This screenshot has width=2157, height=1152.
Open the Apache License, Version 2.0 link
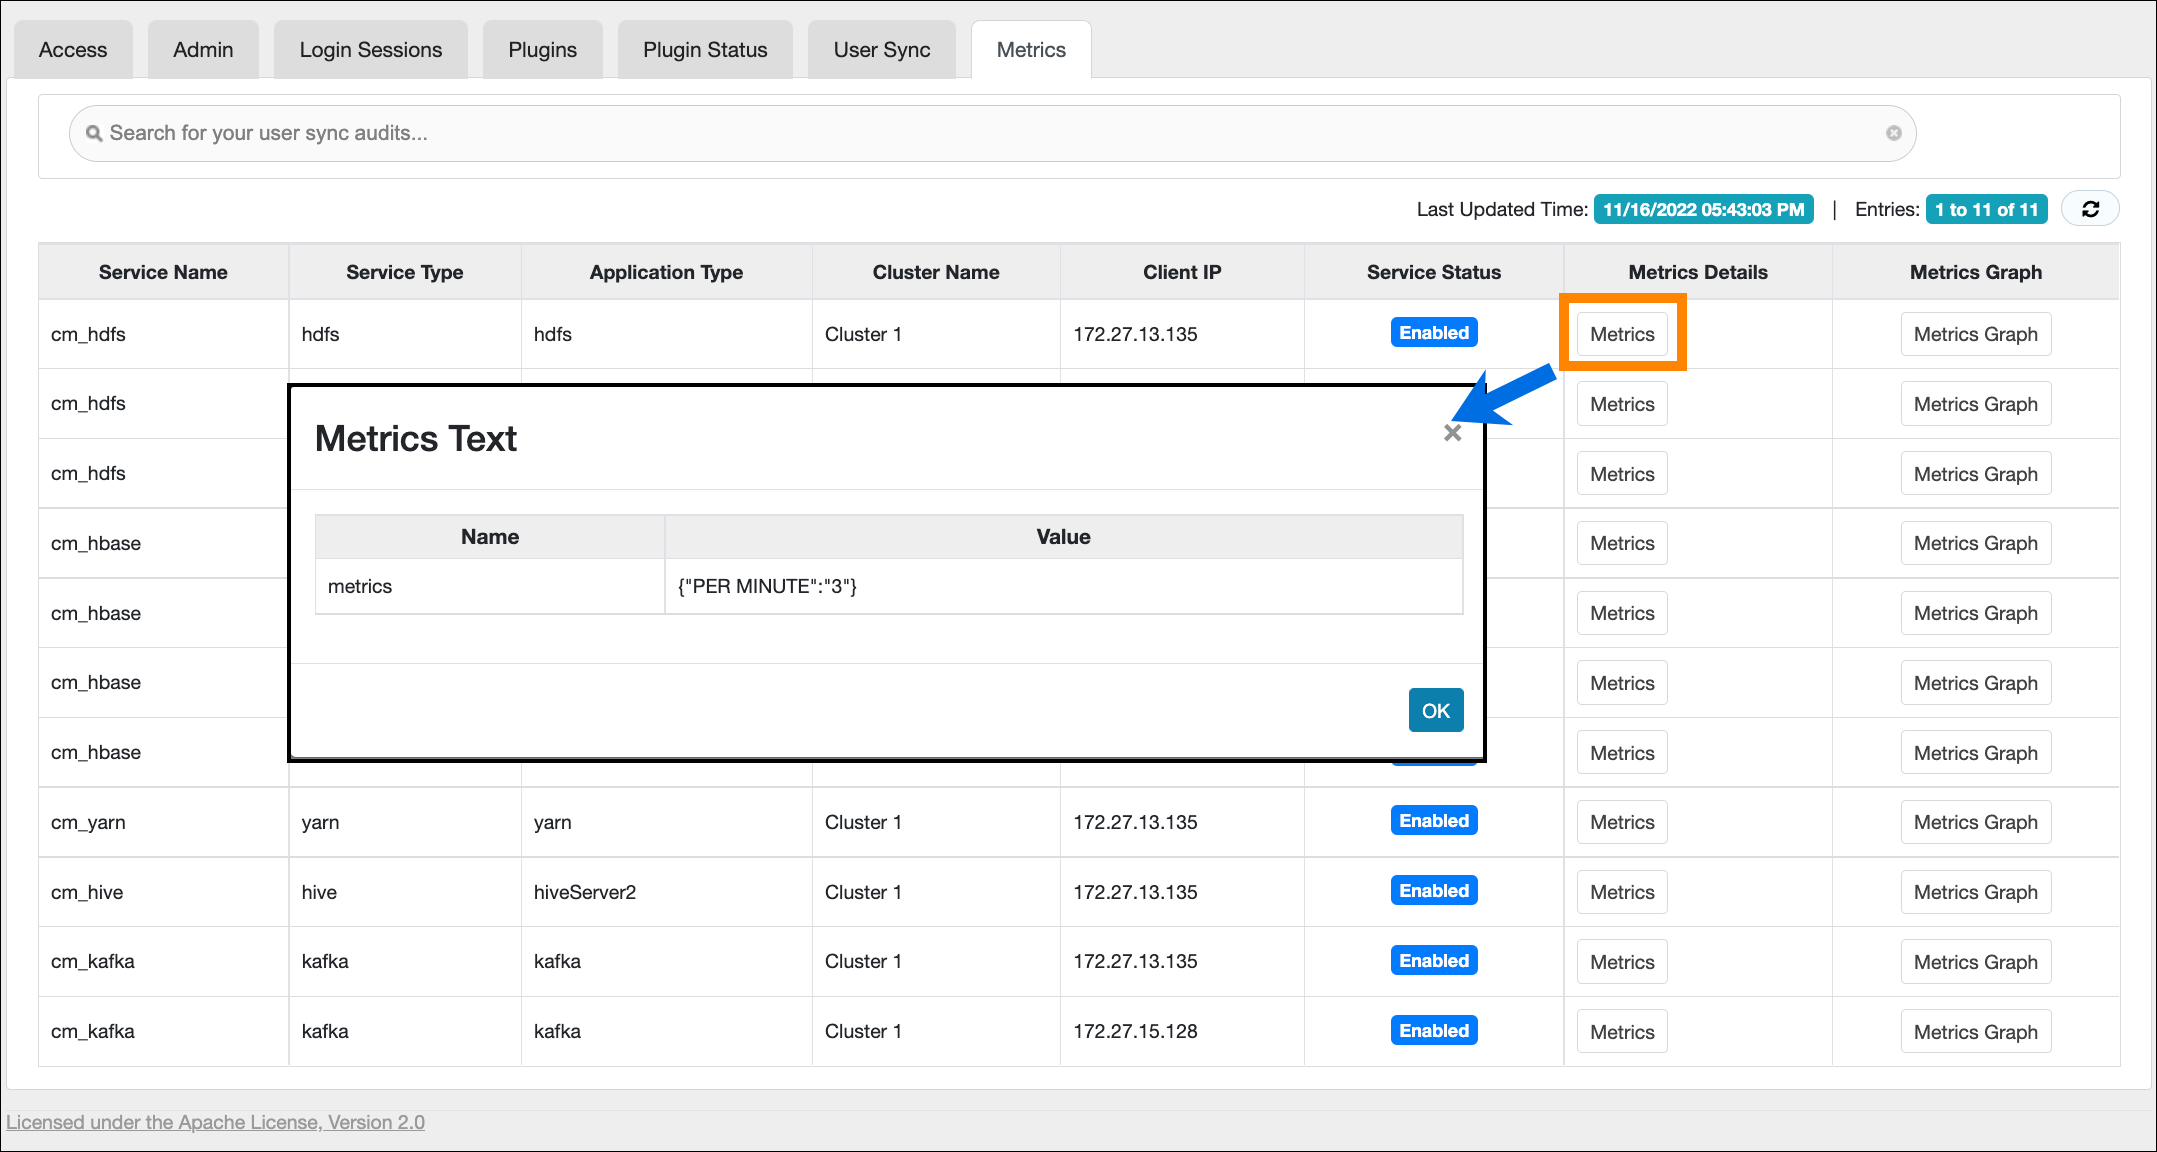click(x=215, y=1122)
